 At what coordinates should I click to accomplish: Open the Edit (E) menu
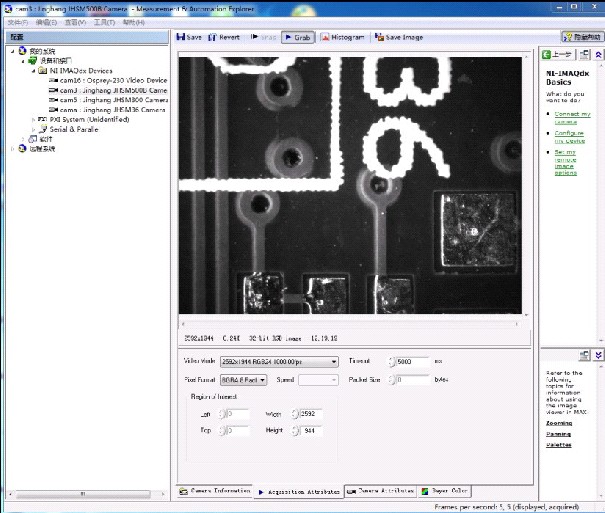tap(46, 22)
